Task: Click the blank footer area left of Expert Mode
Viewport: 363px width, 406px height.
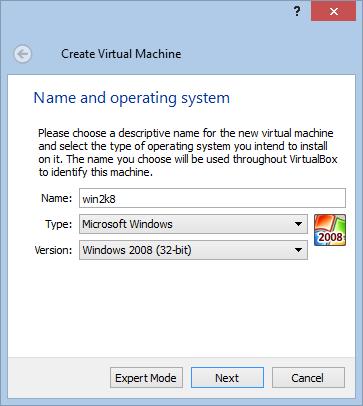Action: (59, 378)
